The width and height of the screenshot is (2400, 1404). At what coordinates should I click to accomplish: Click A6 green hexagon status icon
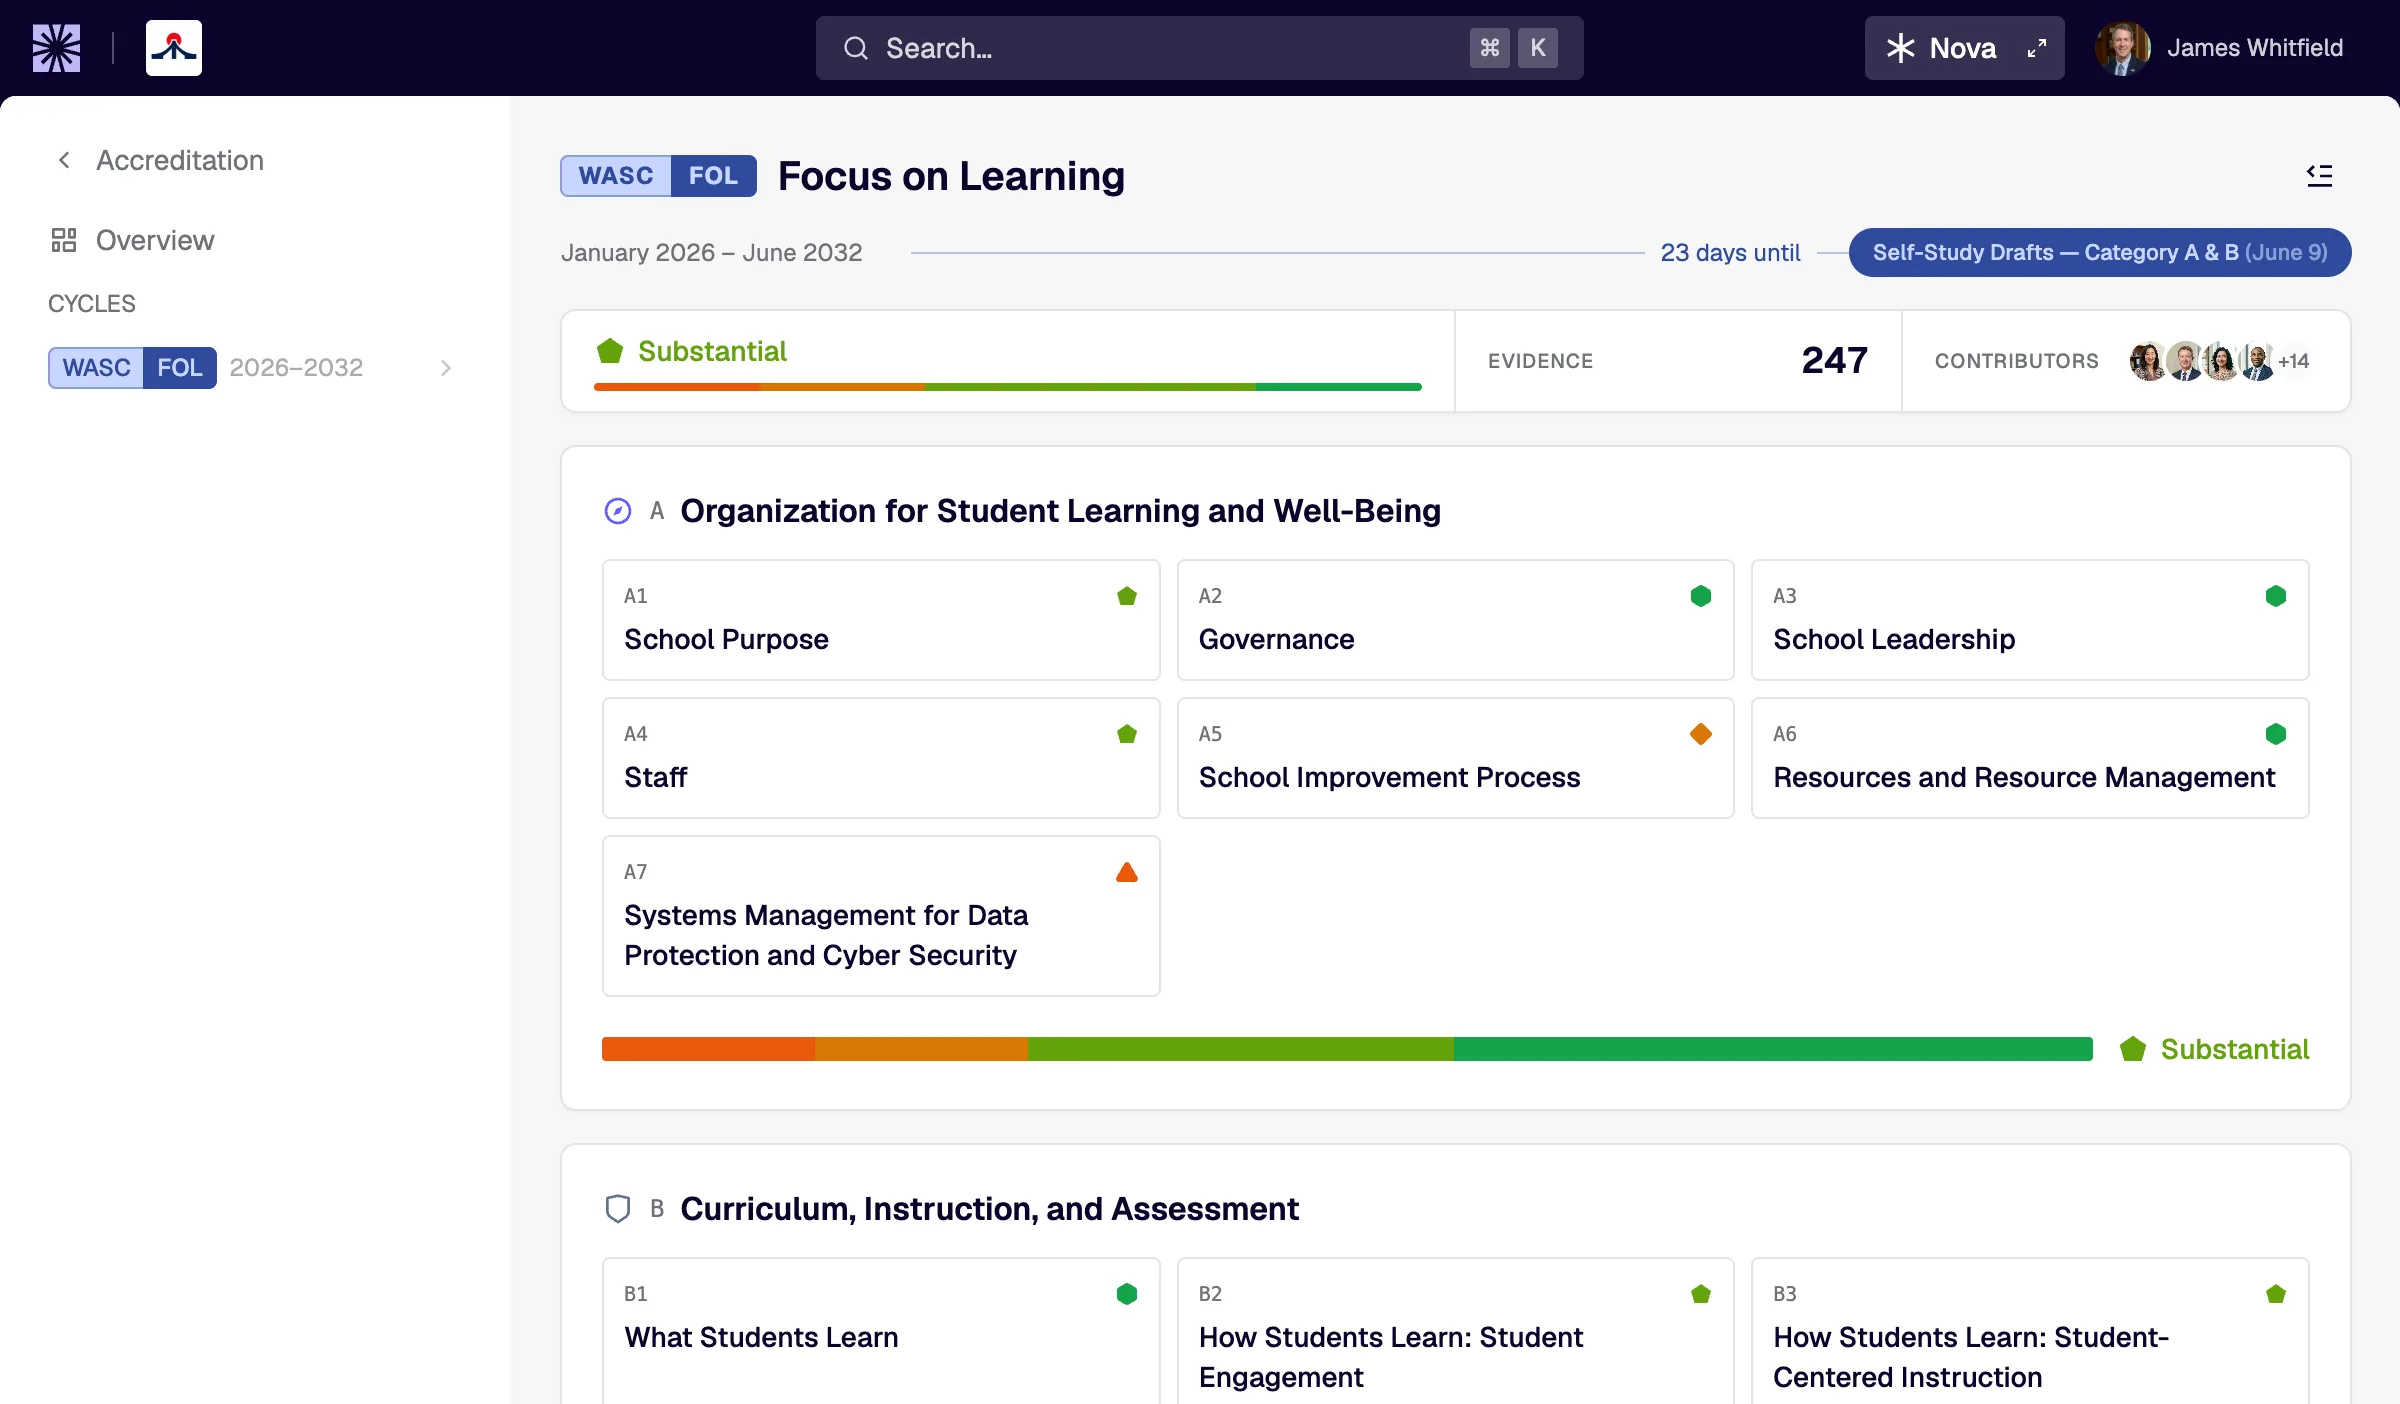[x=2276, y=734]
